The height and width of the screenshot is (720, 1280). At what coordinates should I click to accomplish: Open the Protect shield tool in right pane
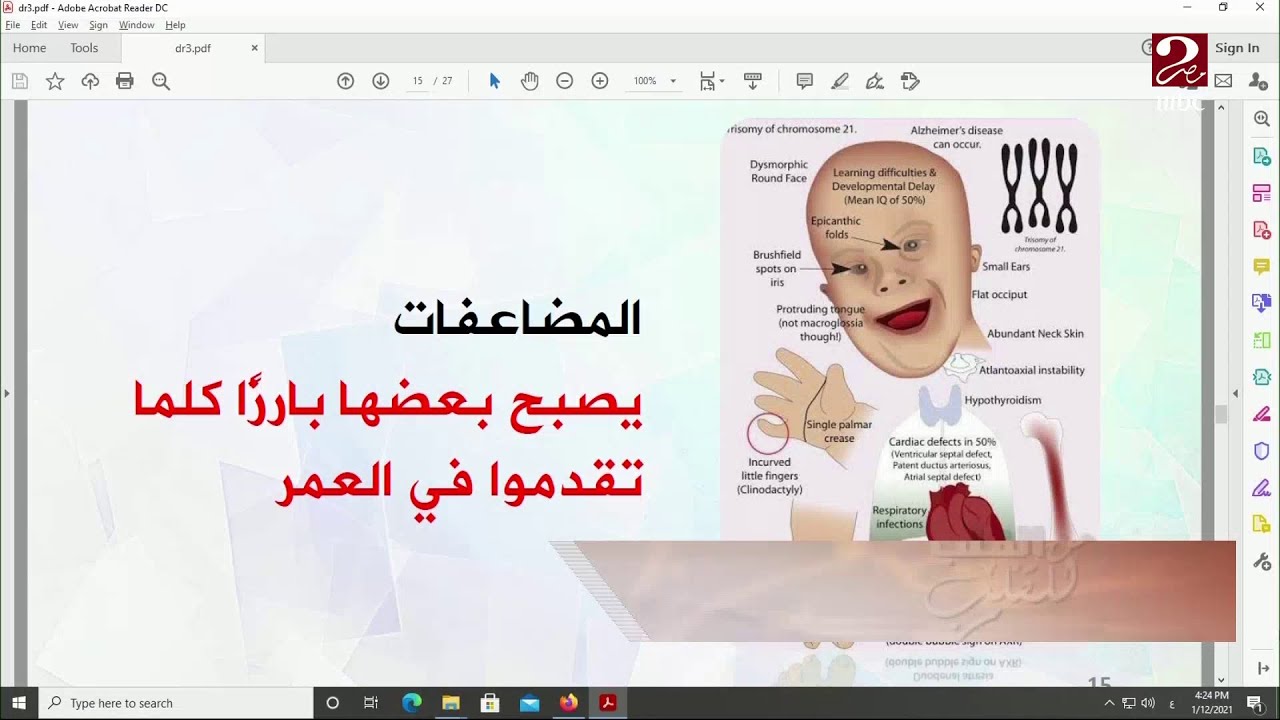(x=1261, y=451)
